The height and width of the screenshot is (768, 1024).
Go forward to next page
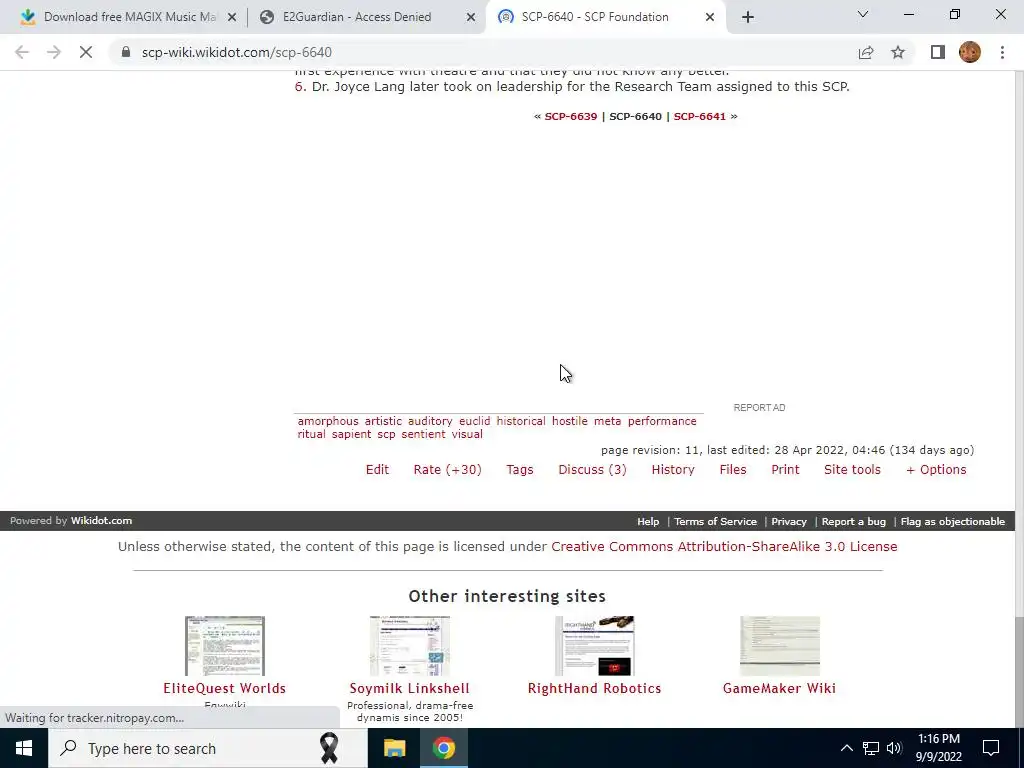tap(54, 52)
